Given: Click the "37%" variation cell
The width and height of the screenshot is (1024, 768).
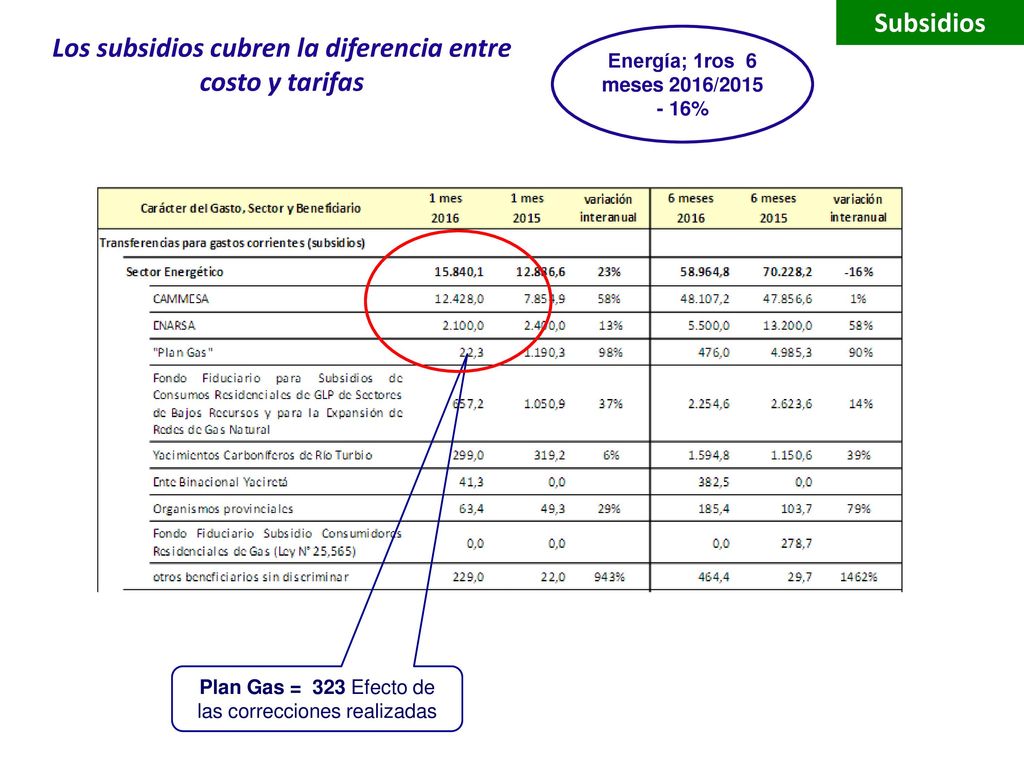Looking at the screenshot, I should point(611,404).
